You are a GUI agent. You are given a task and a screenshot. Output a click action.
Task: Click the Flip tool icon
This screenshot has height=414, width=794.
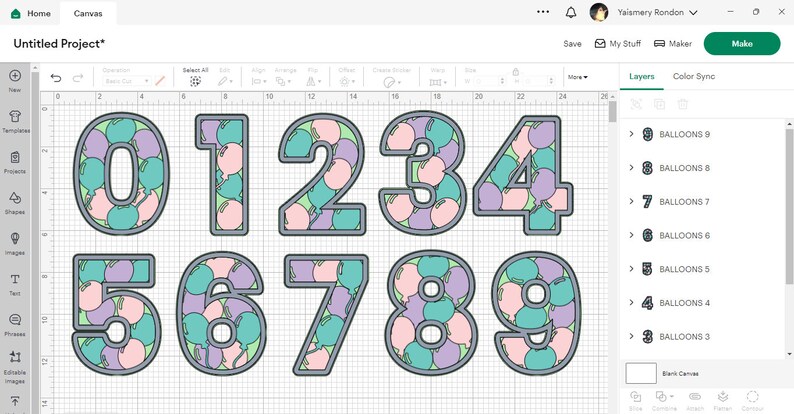click(x=313, y=81)
